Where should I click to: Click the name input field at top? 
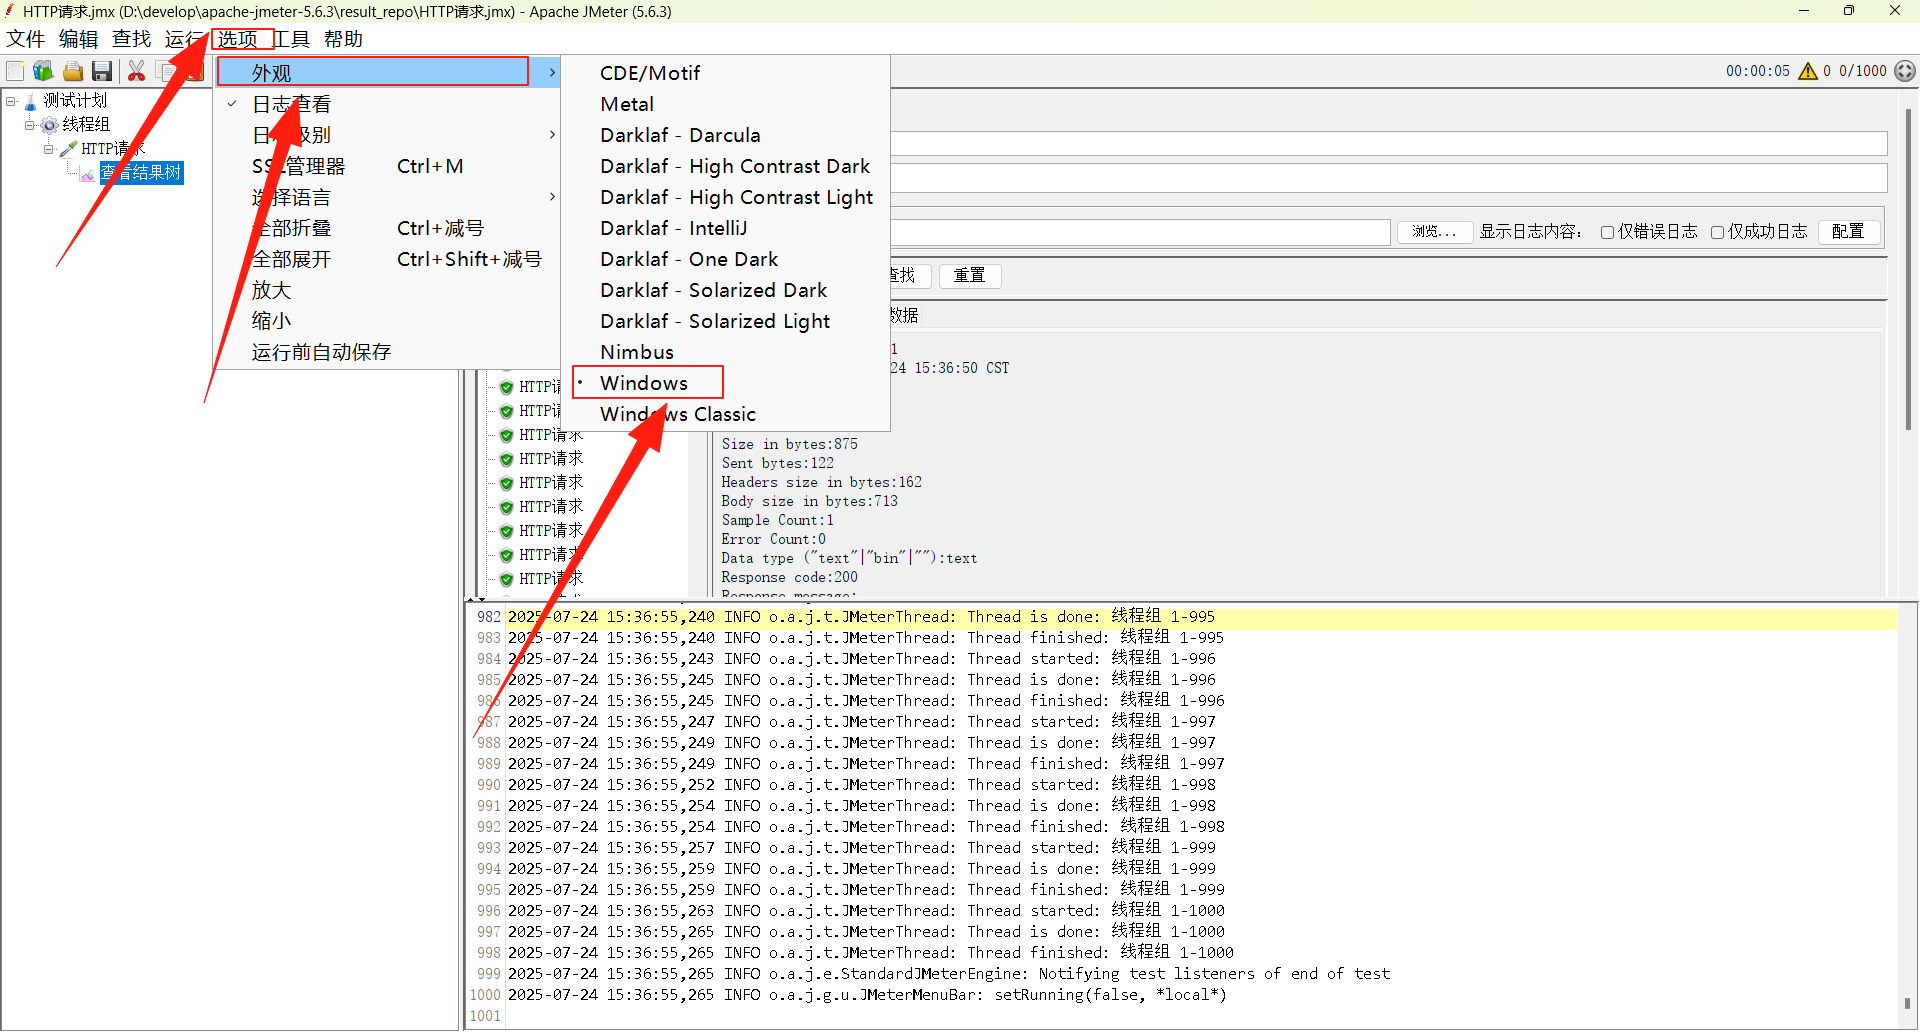(1388, 143)
